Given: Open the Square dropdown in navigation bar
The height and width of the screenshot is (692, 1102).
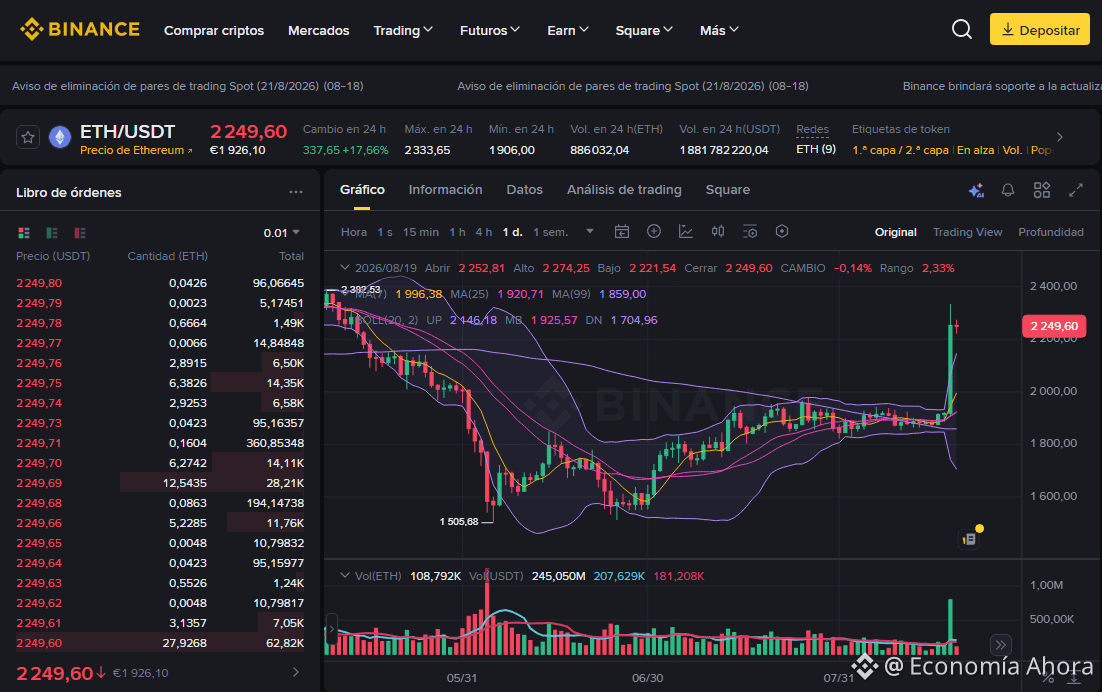Looking at the screenshot, I should [644, 30].
